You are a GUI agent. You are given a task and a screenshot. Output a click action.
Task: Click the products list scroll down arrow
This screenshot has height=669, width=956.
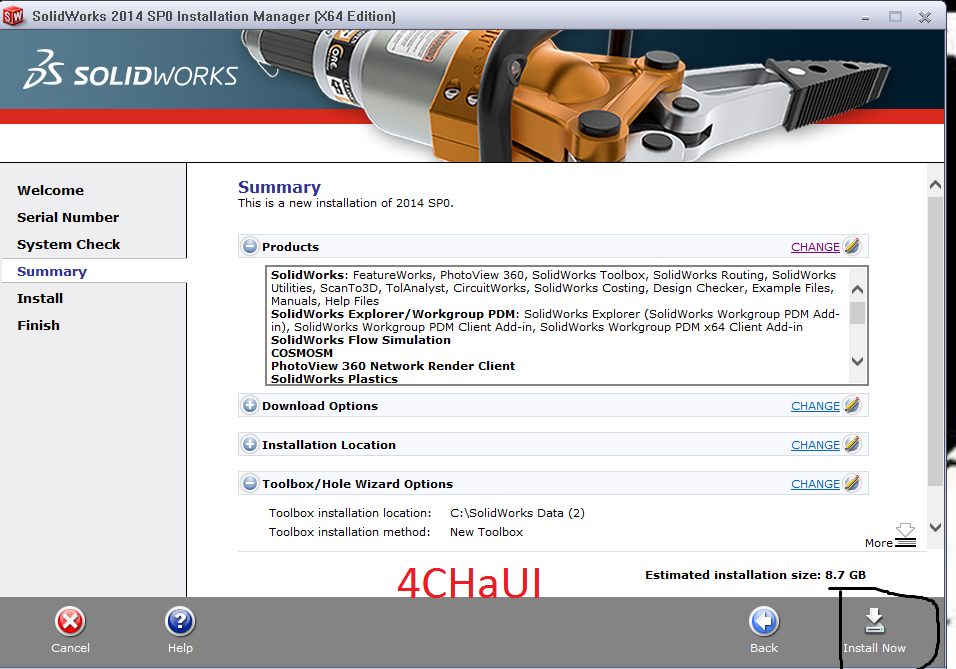click(857, 361)
